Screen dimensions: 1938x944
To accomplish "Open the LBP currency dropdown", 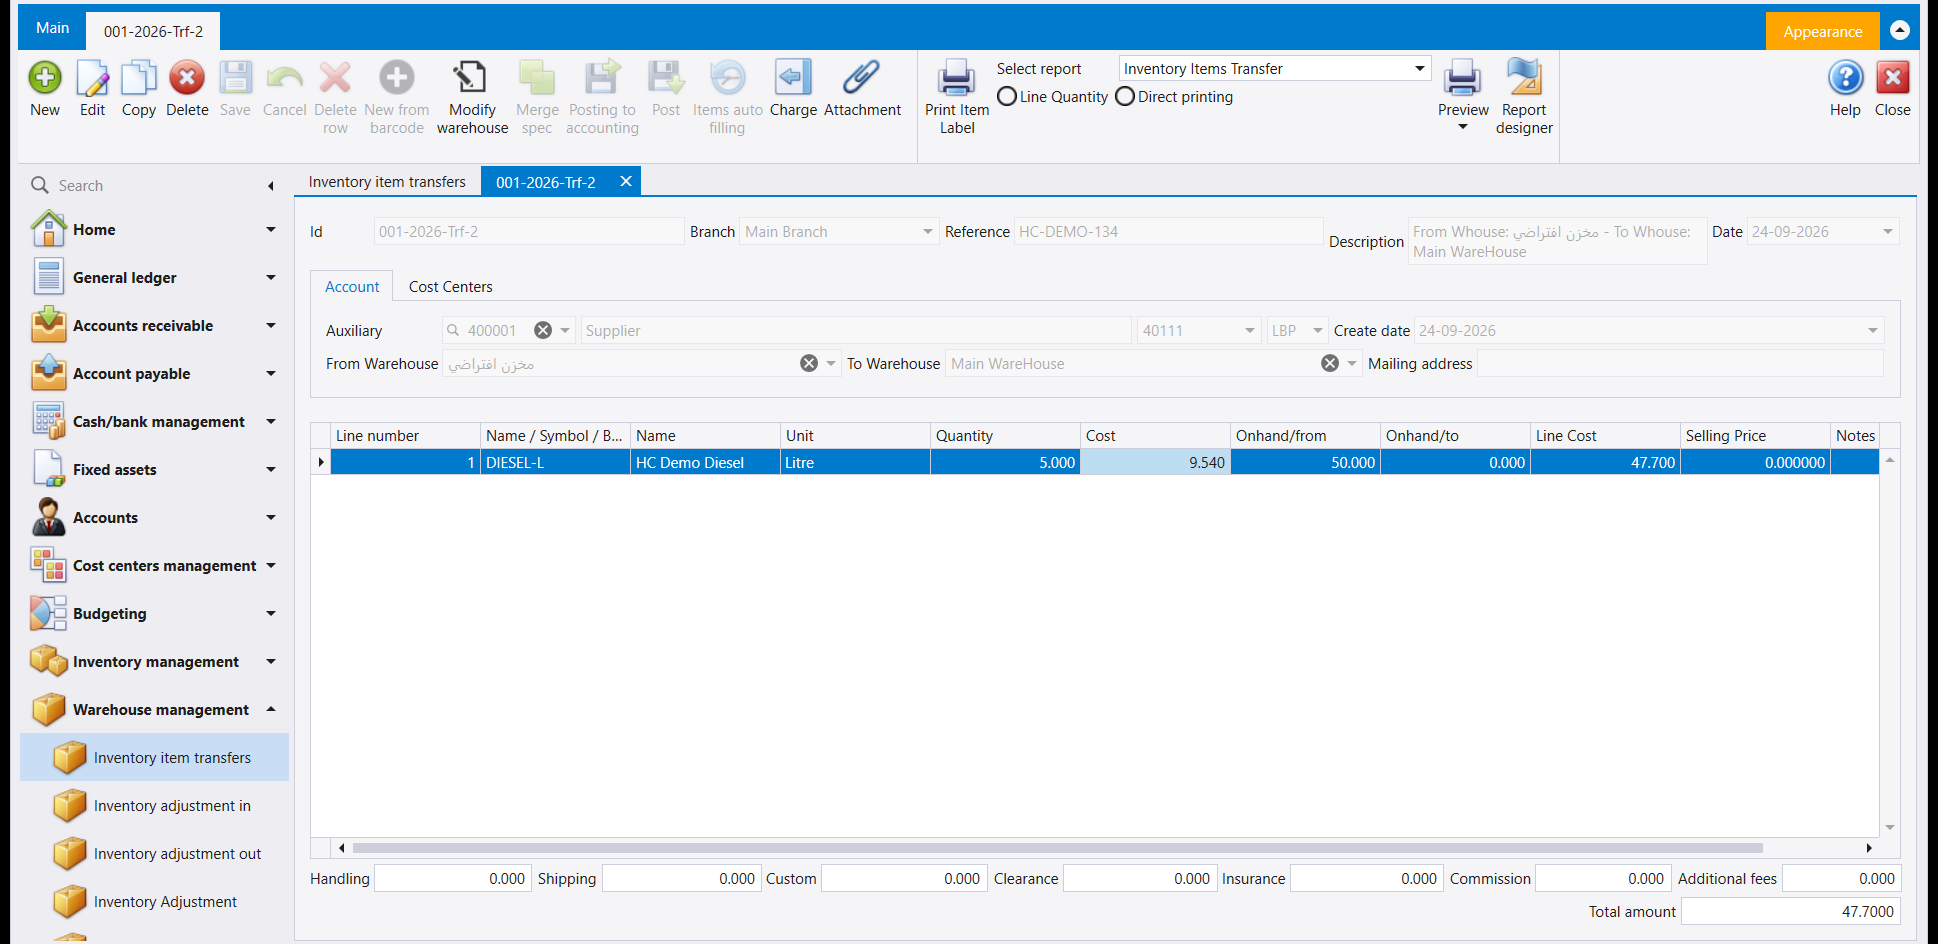I will (1318, 330).
